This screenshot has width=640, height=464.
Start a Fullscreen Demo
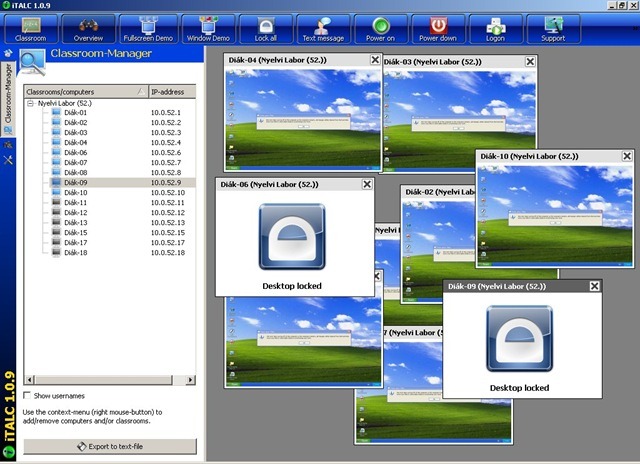coord(147,27)
